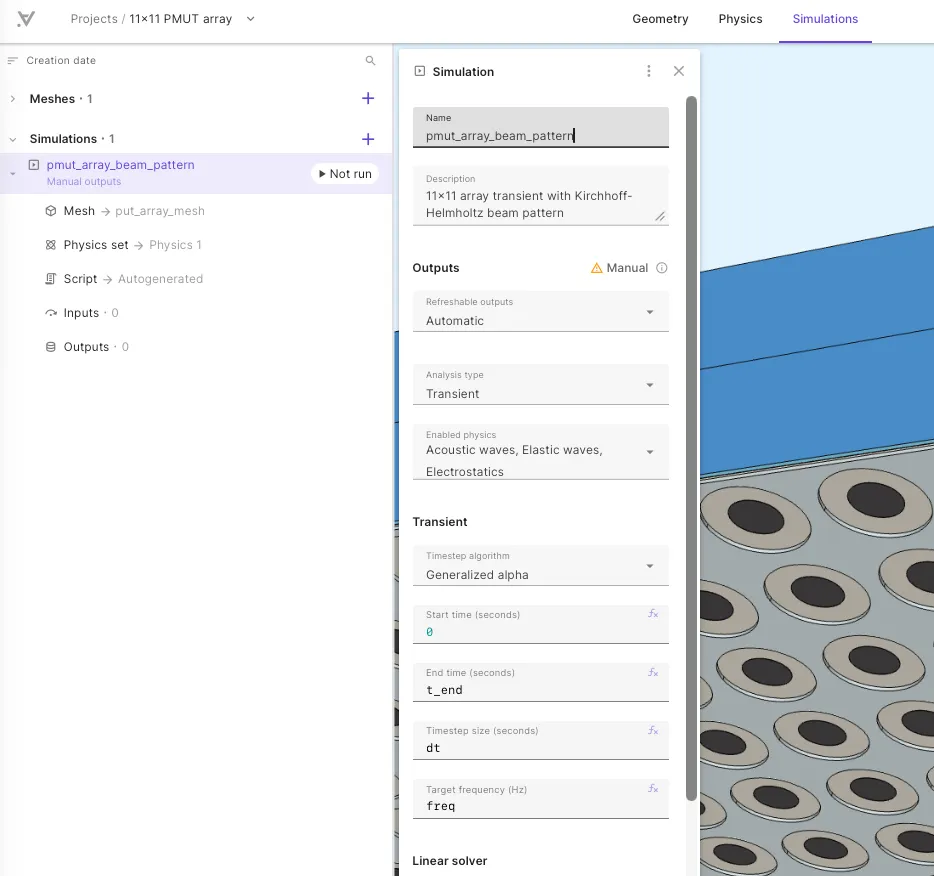Click the End time field with t_end

coord(540,682)
